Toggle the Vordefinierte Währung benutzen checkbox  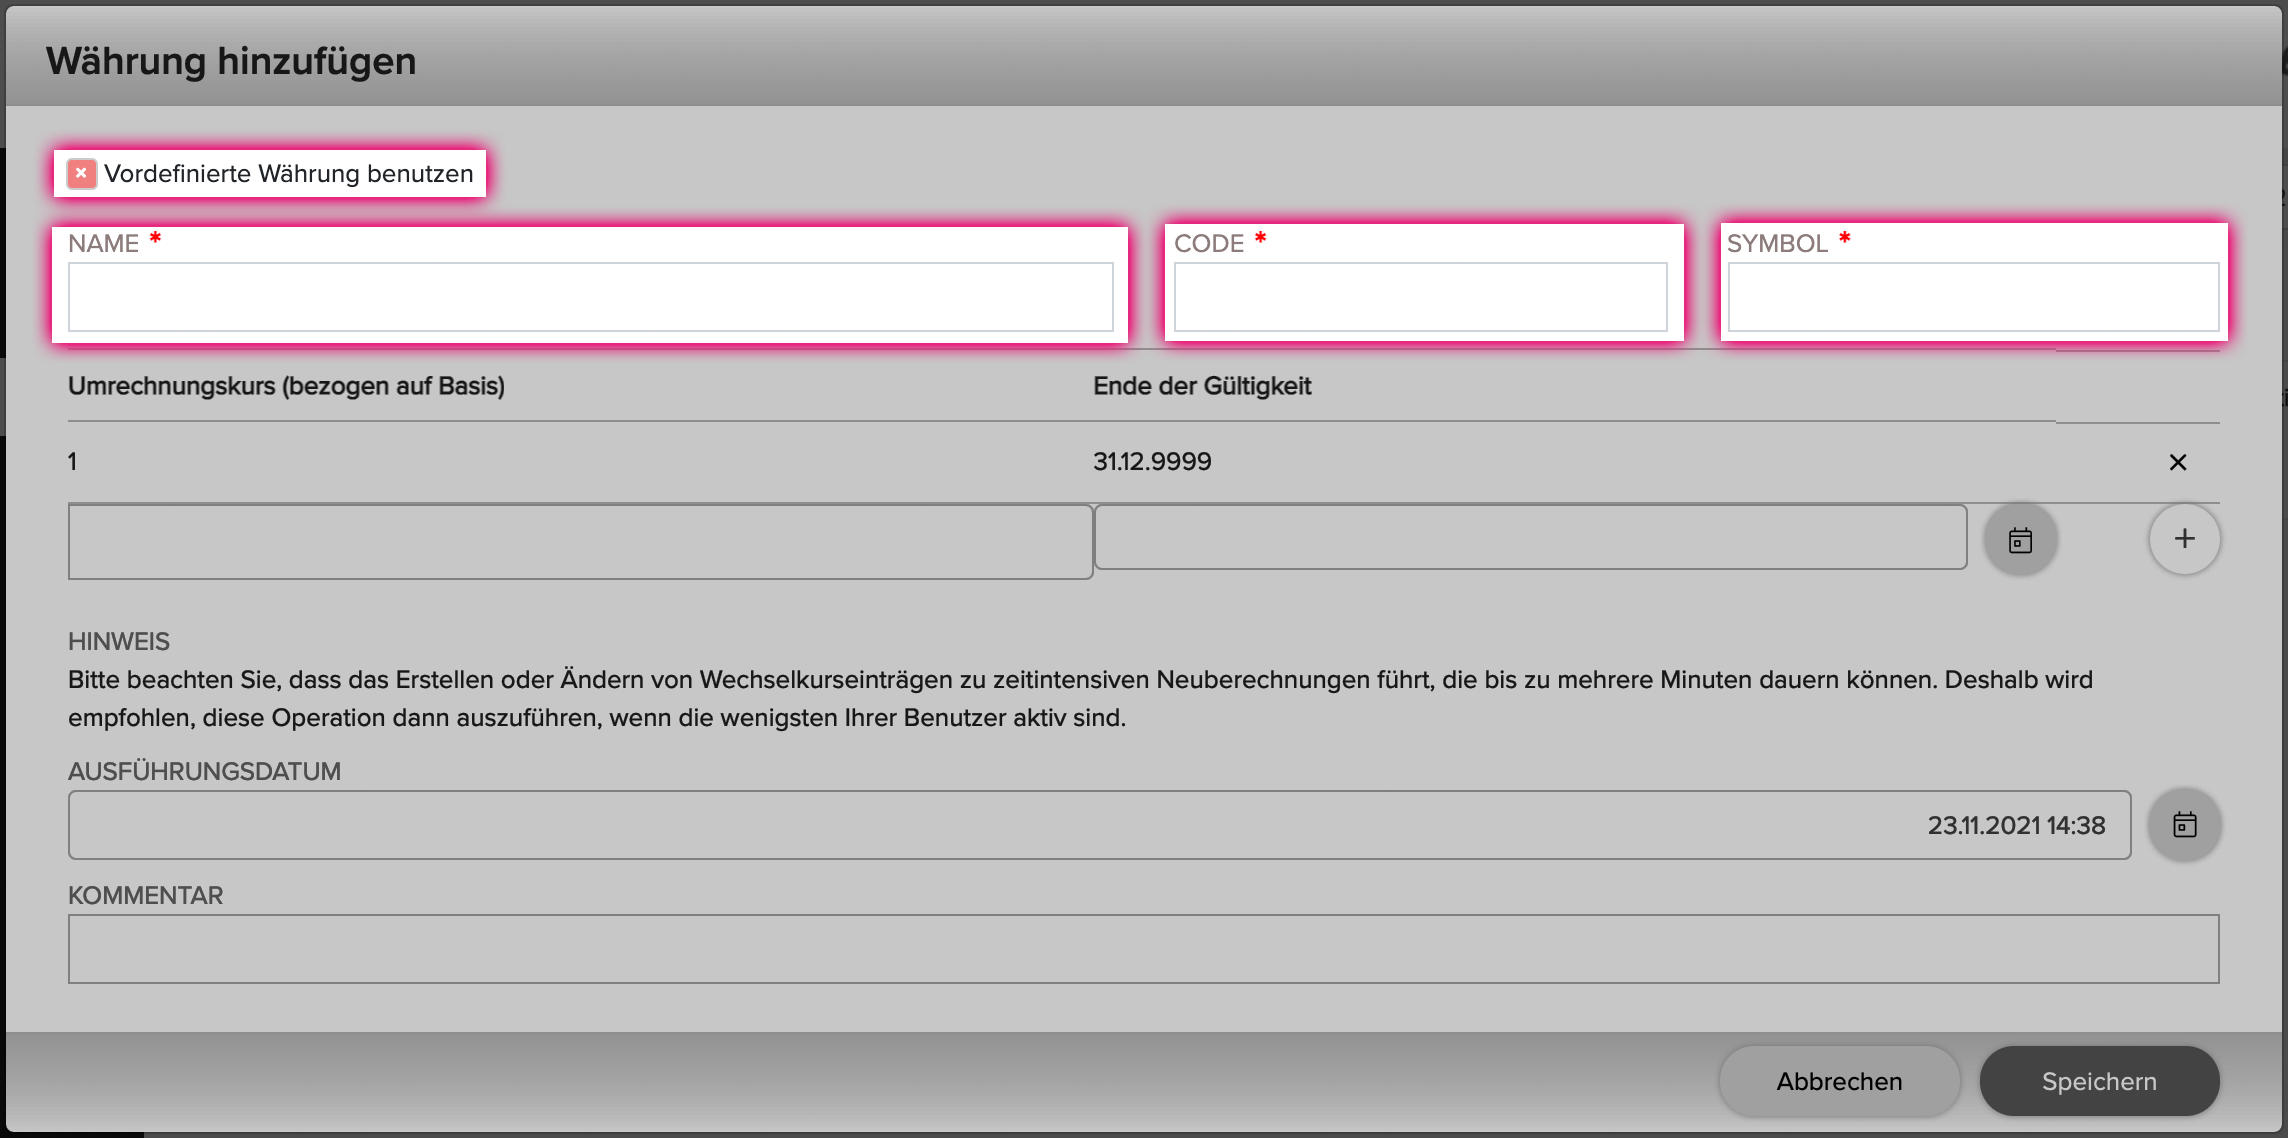pyautogui.click(x=82, y=173)
